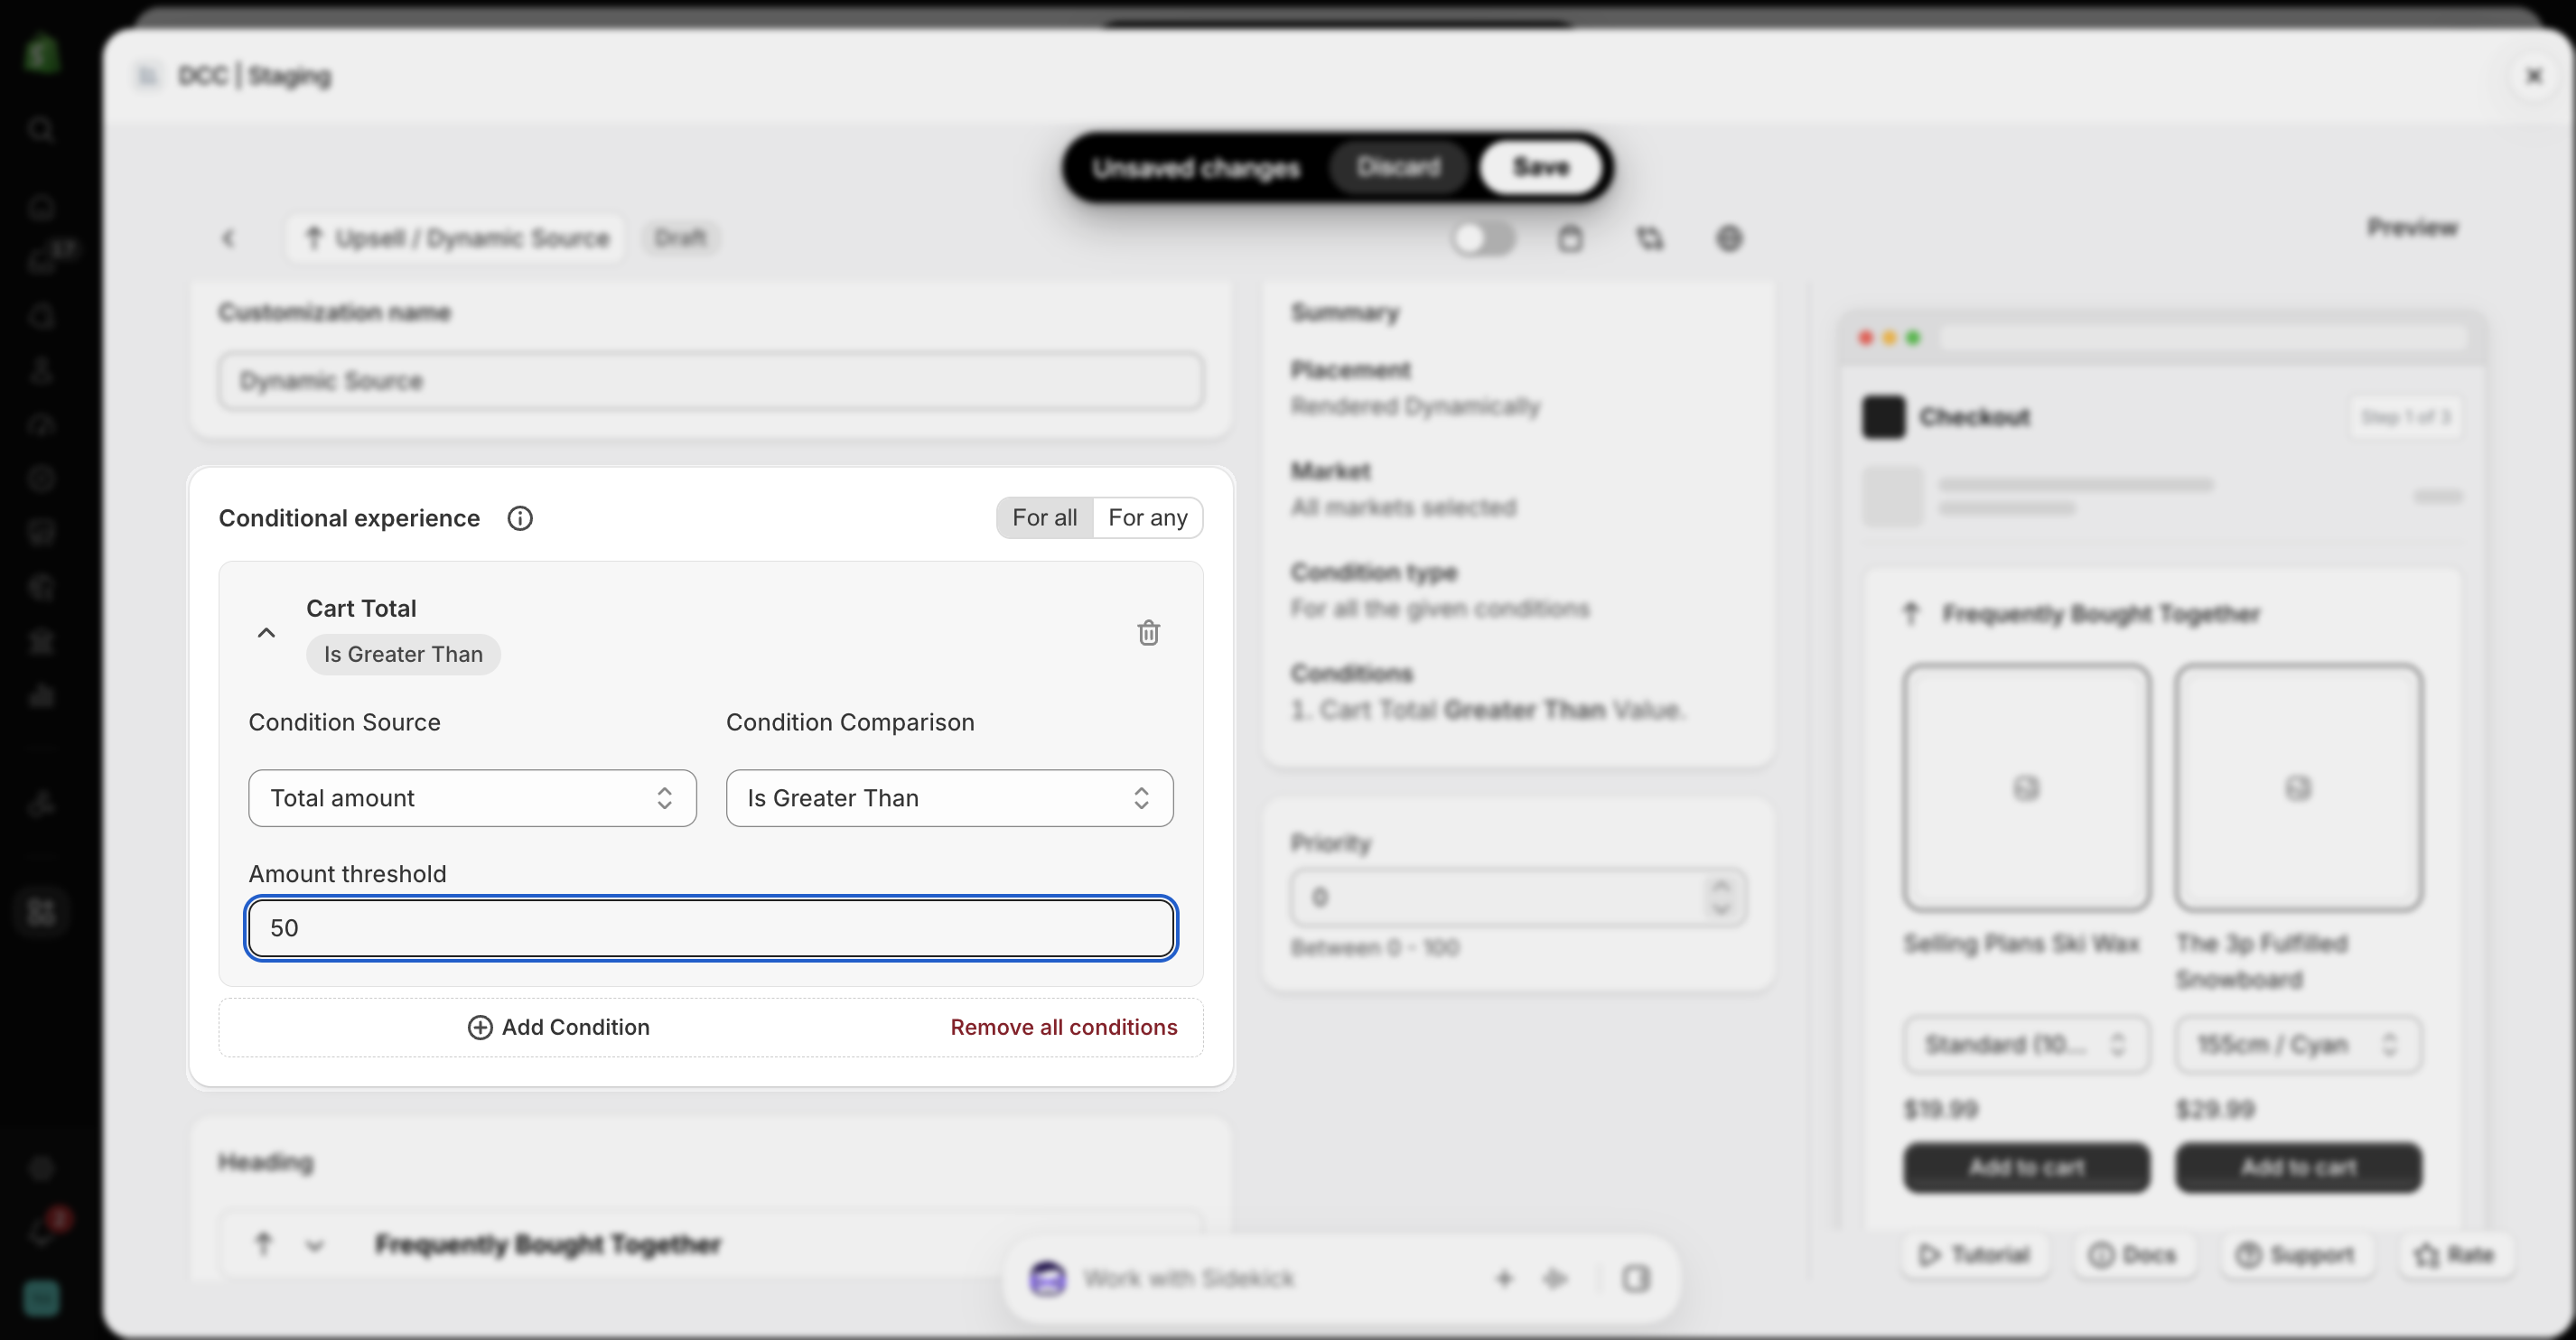This screenshot has width=2576, height=1340.
Task: Delete the Cart Total condition with trash icon
Action: coord(1148,633)
